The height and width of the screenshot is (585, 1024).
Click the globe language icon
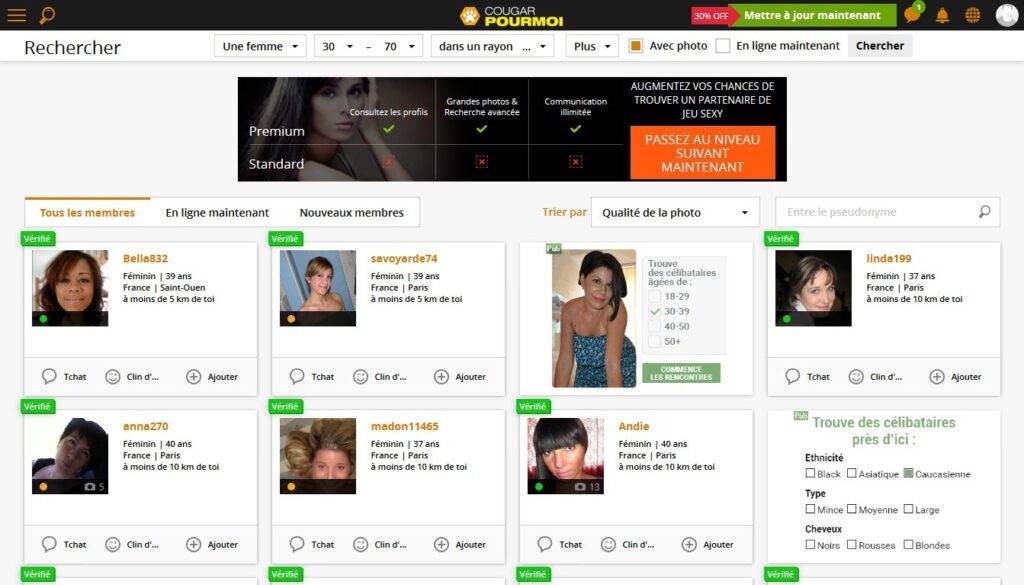point(973,15)
